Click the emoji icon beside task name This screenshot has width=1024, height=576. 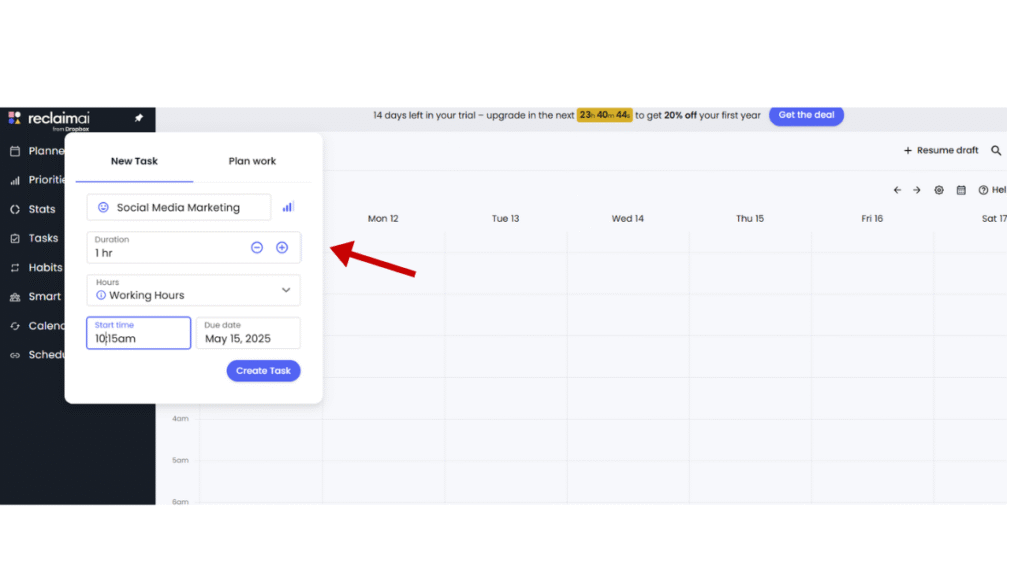(103, 208)
